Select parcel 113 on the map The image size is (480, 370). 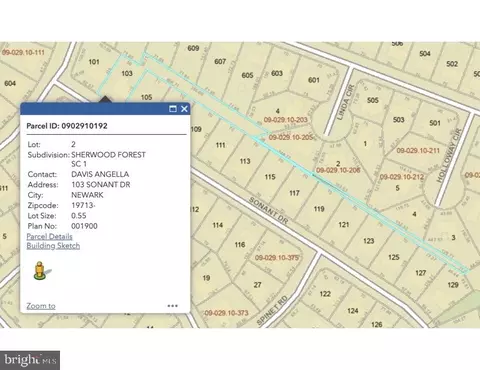[x=245, y=161]
